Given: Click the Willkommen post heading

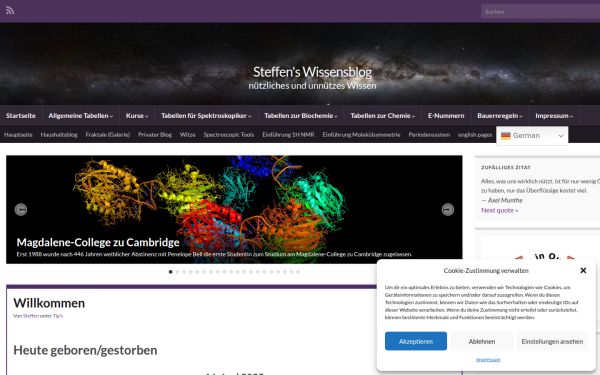Looking at the screenshot, I should (49, 303).
